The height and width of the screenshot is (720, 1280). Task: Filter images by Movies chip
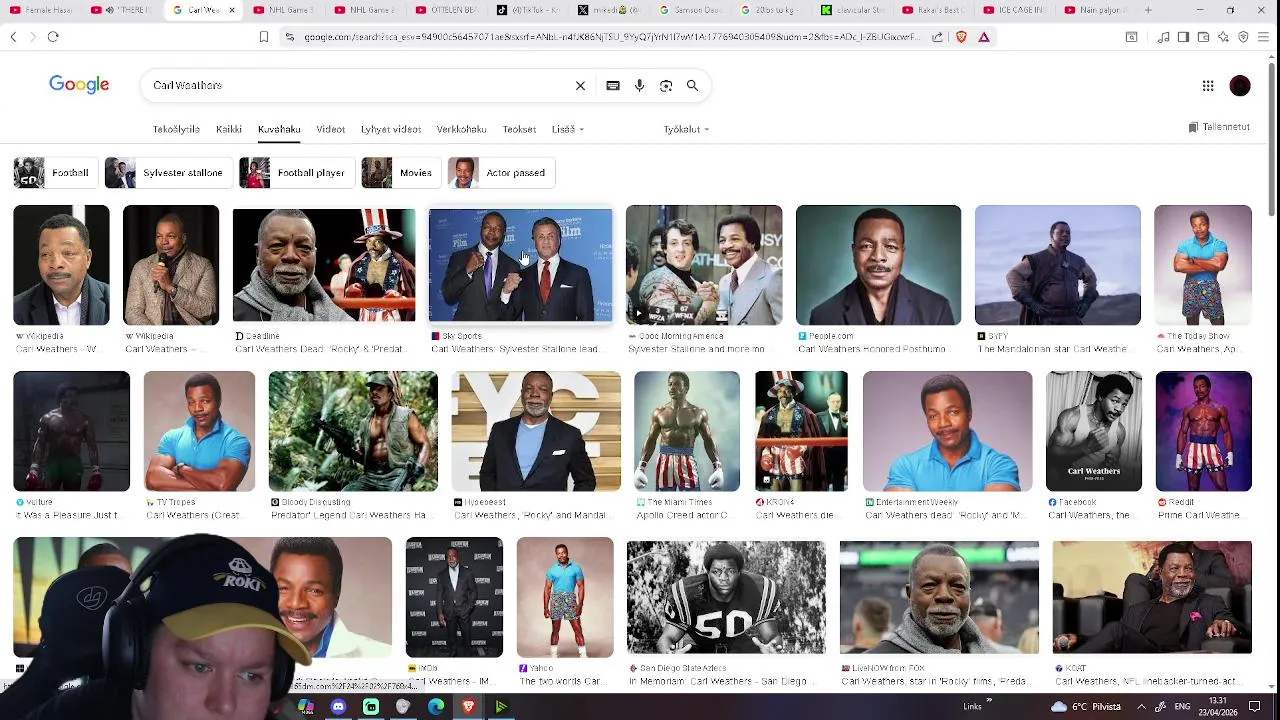point(401,173)
